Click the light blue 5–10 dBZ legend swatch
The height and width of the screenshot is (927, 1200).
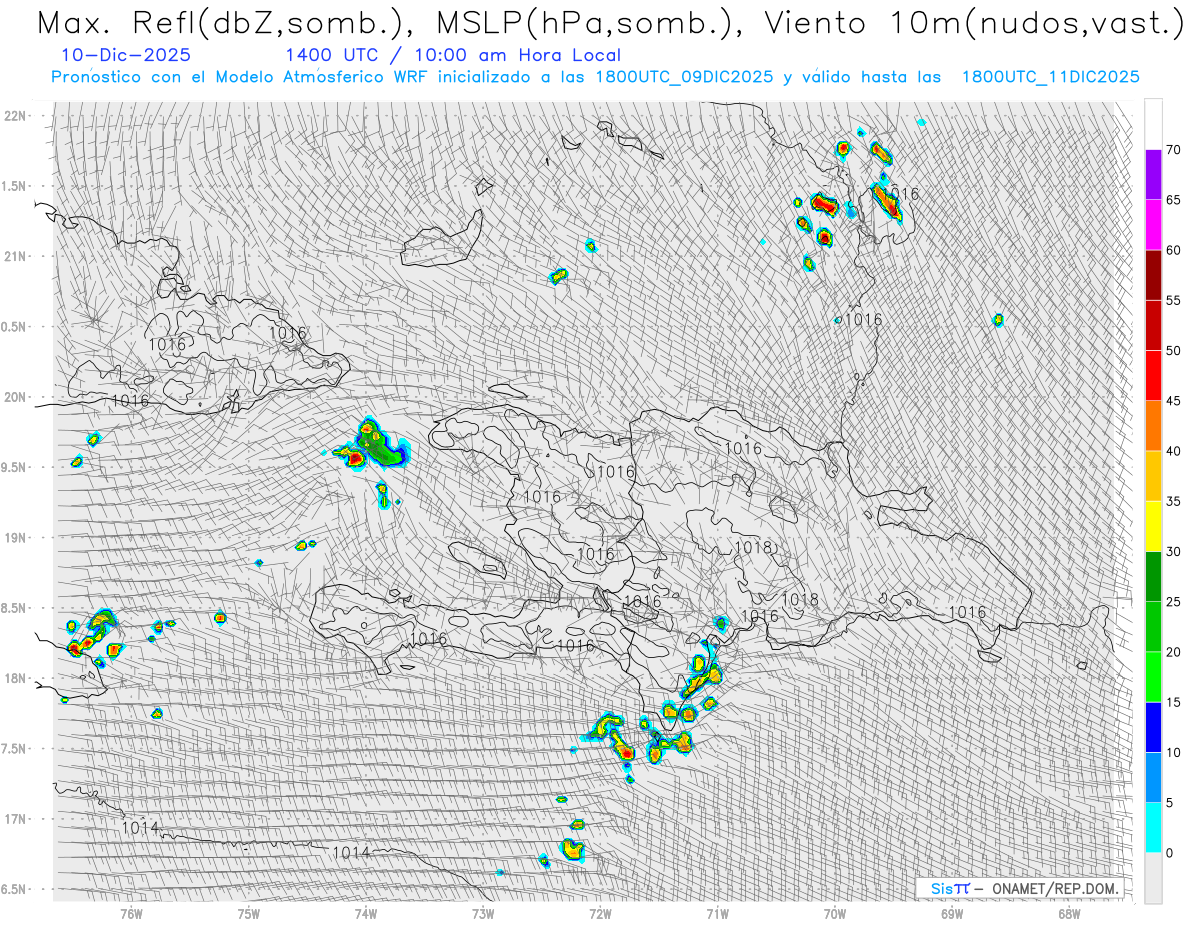coord(1153,777)
